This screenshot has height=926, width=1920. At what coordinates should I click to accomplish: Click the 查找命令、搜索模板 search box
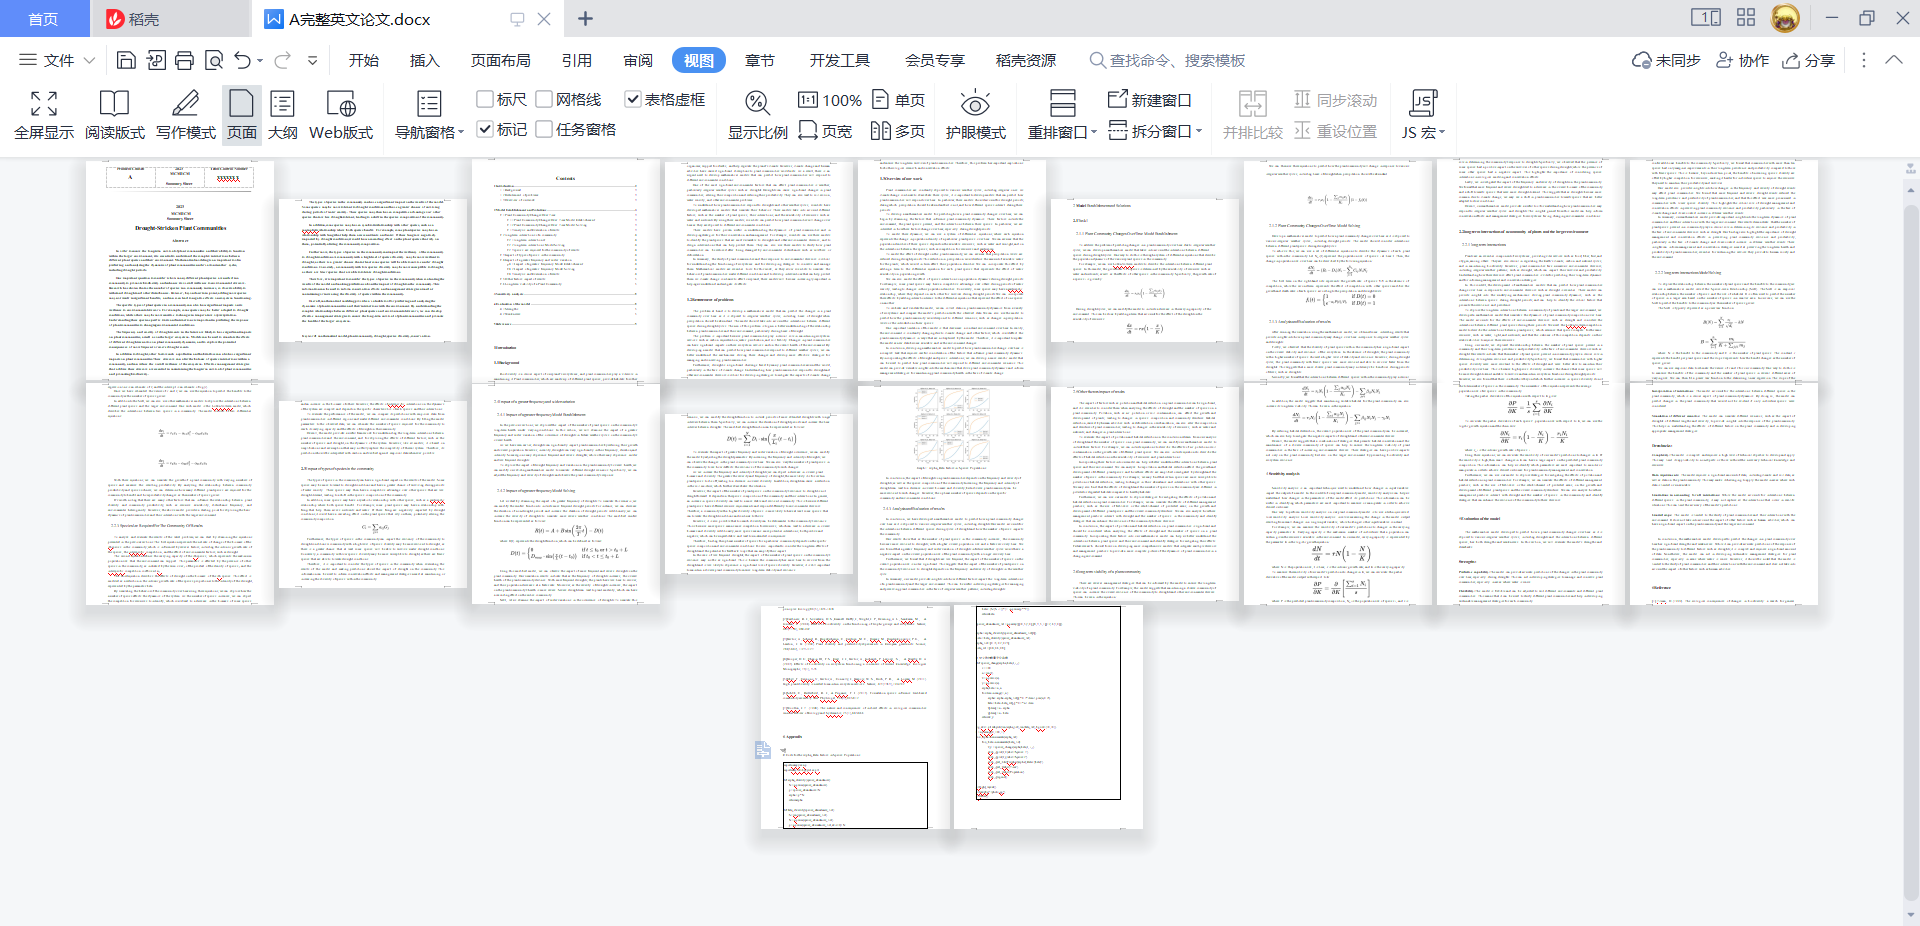point(1168,61)
